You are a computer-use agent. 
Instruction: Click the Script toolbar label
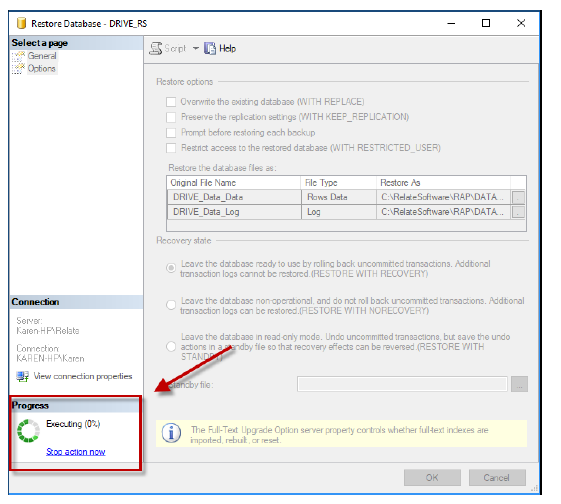175,48
